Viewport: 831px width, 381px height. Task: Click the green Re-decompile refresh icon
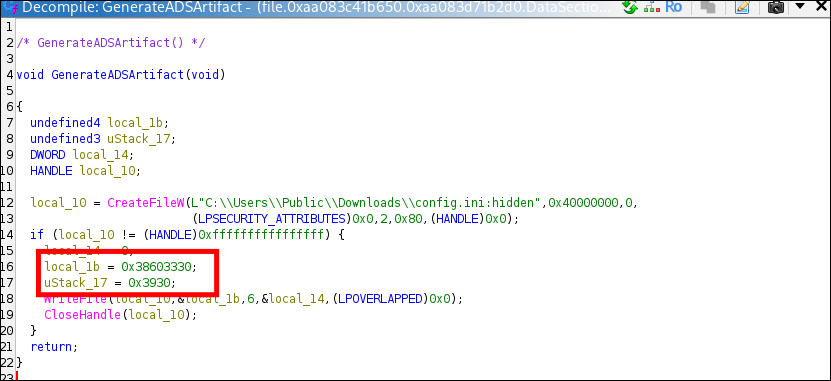coord(630,7)
